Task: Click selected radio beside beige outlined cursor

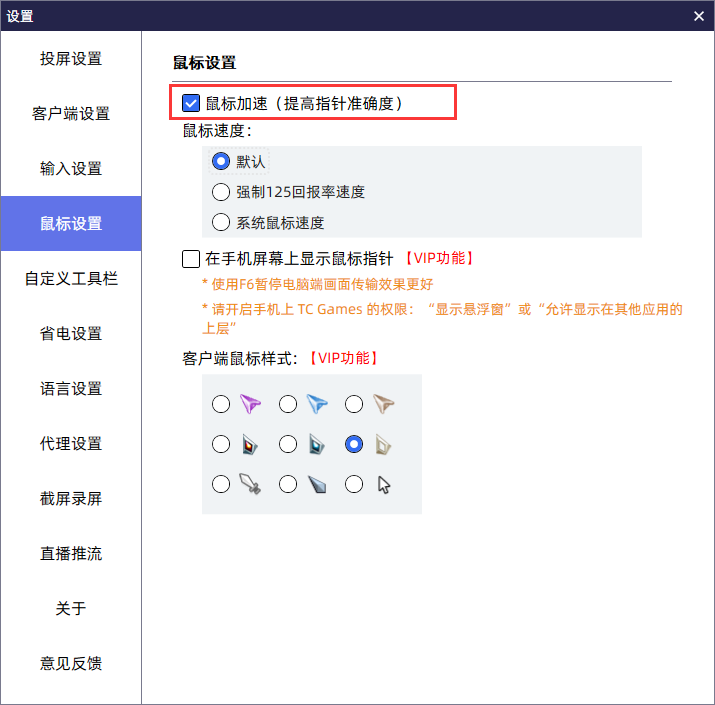Action: click(x=354, y=444)
